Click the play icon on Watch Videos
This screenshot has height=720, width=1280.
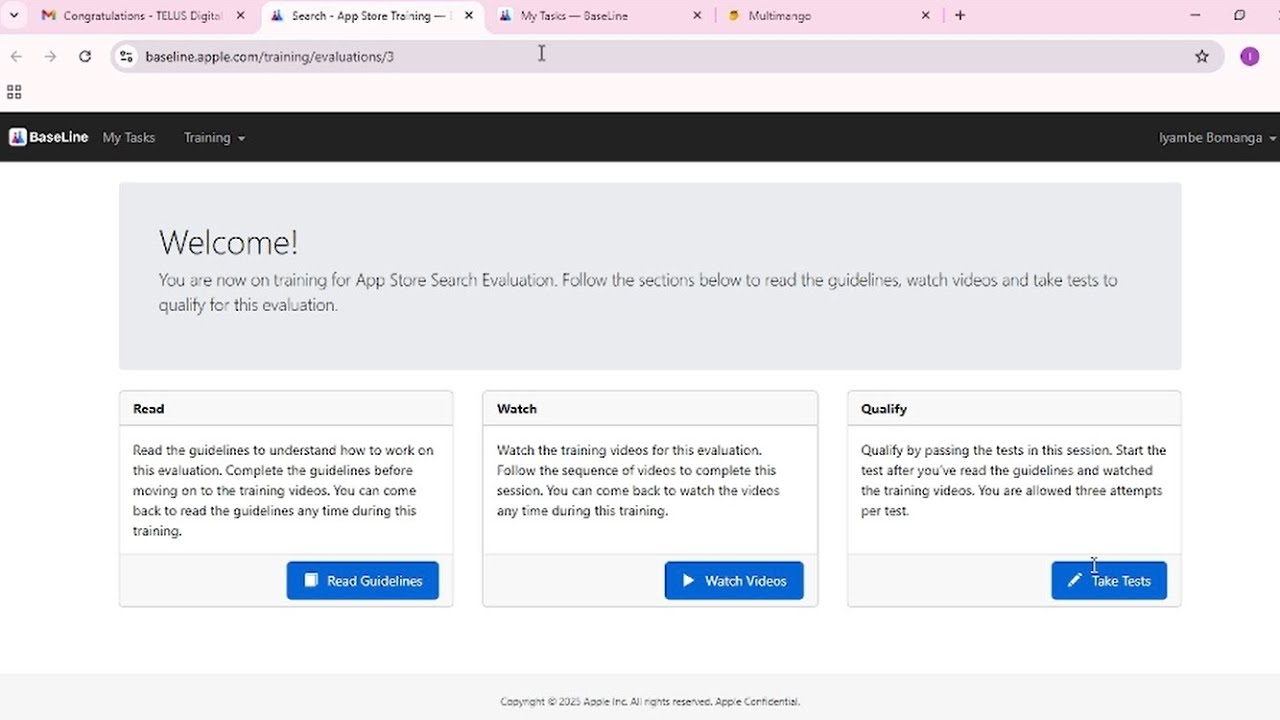(688, 580)
